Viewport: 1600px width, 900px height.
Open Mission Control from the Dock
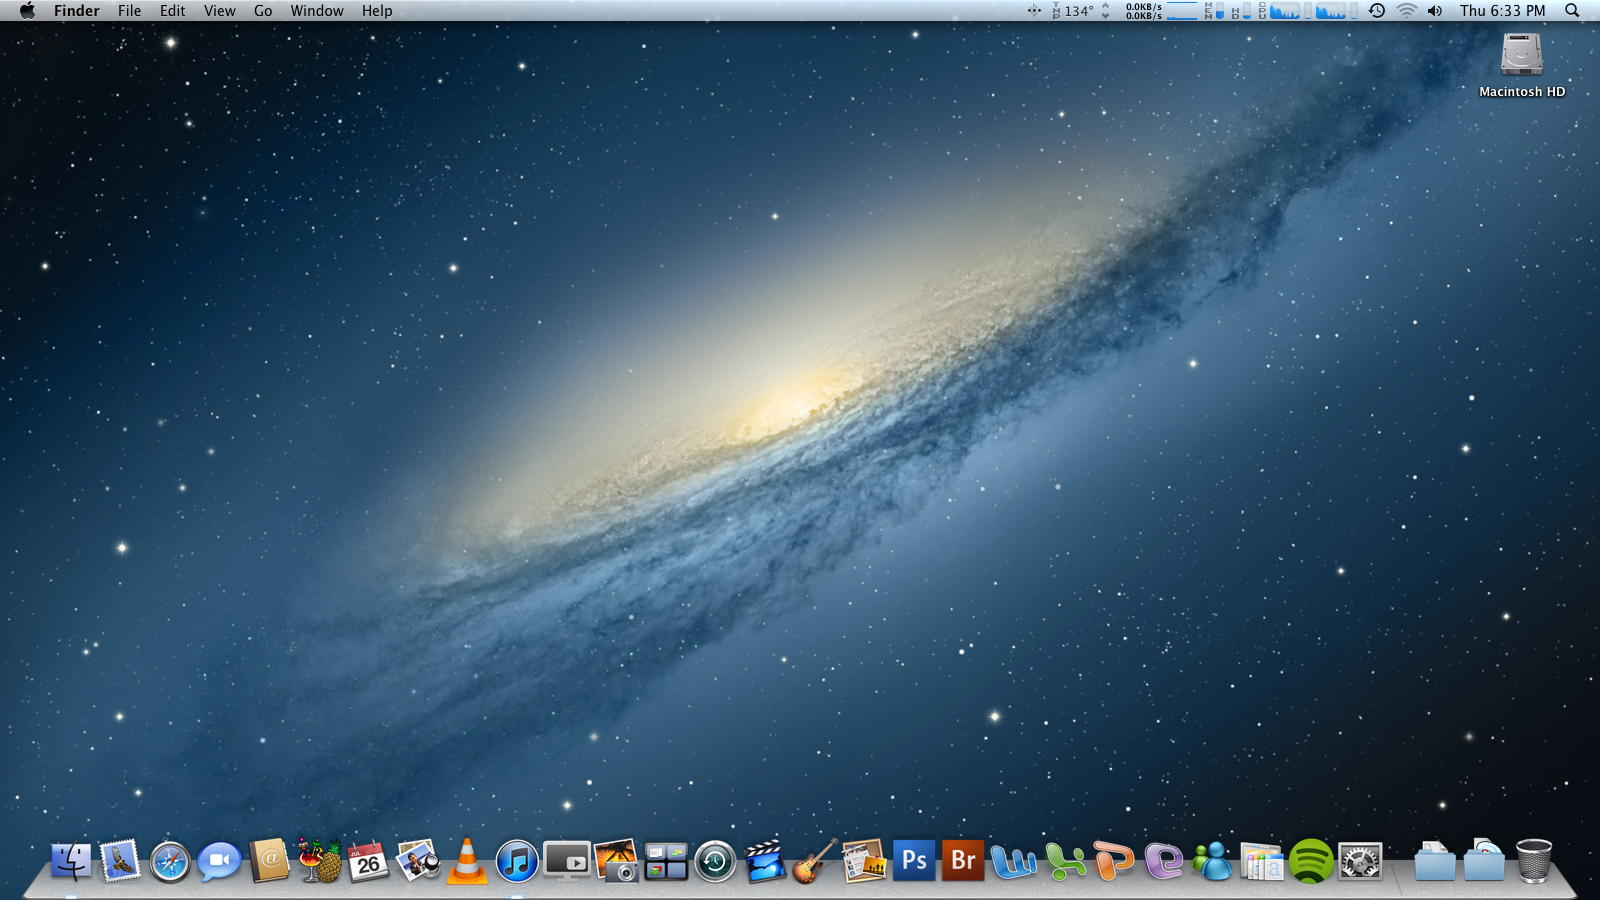coord(666,861)
